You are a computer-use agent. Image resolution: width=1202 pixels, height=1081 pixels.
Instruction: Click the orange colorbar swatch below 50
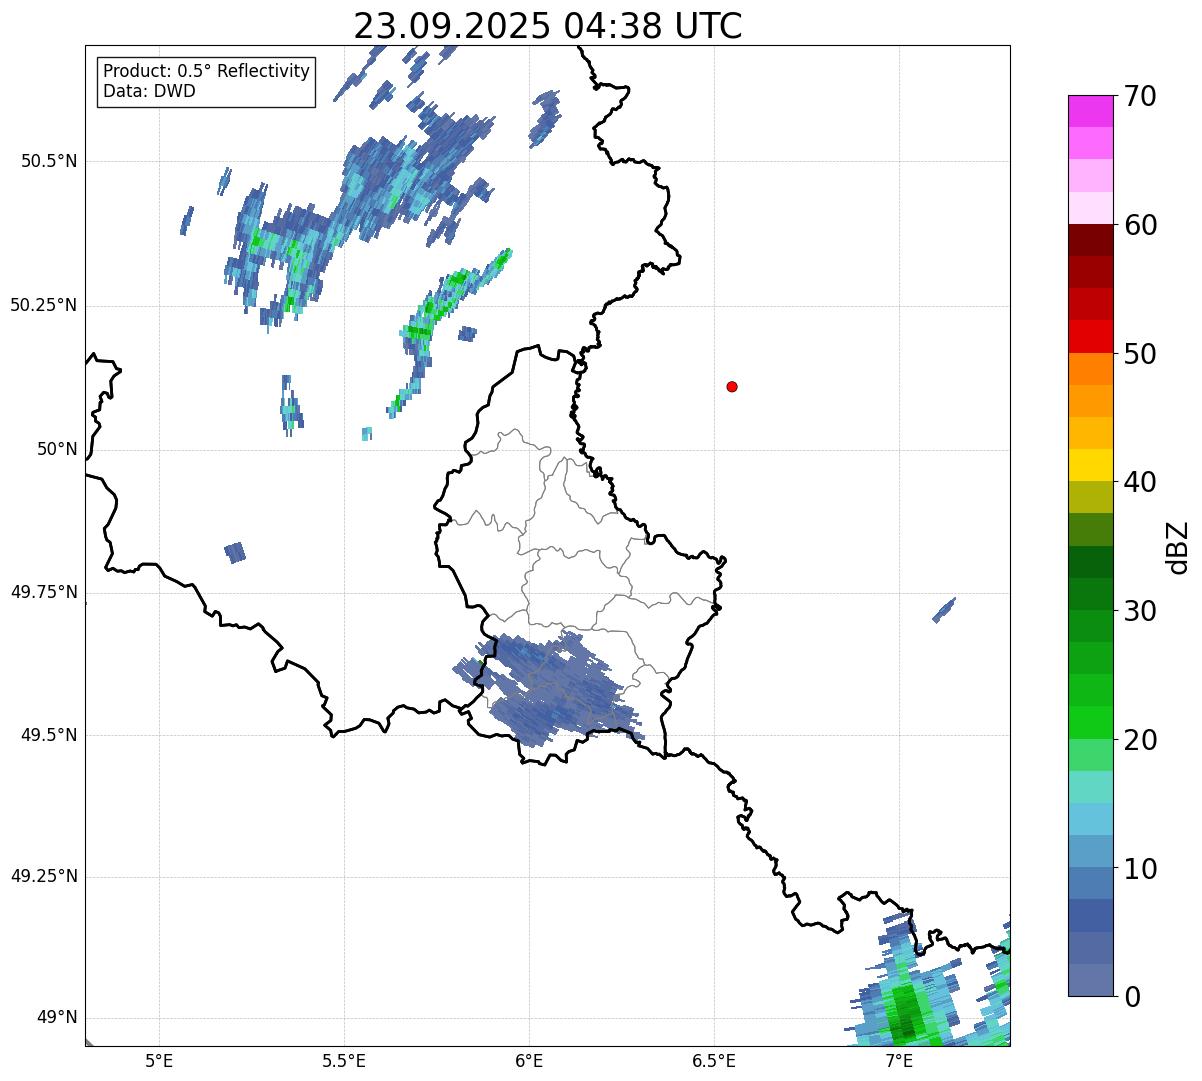[1090, 369]
